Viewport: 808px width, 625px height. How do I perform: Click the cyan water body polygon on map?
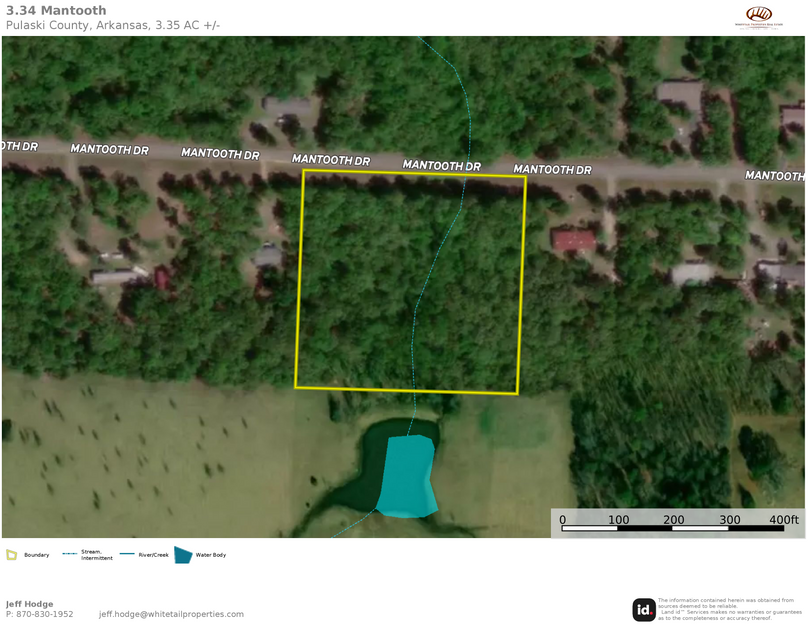(408, 476)
